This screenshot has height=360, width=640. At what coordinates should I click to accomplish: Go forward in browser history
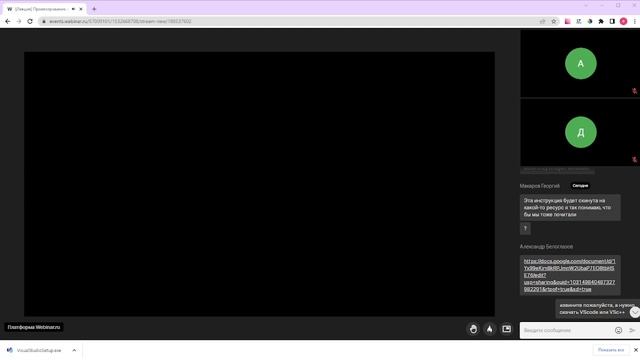coord(19,21)
